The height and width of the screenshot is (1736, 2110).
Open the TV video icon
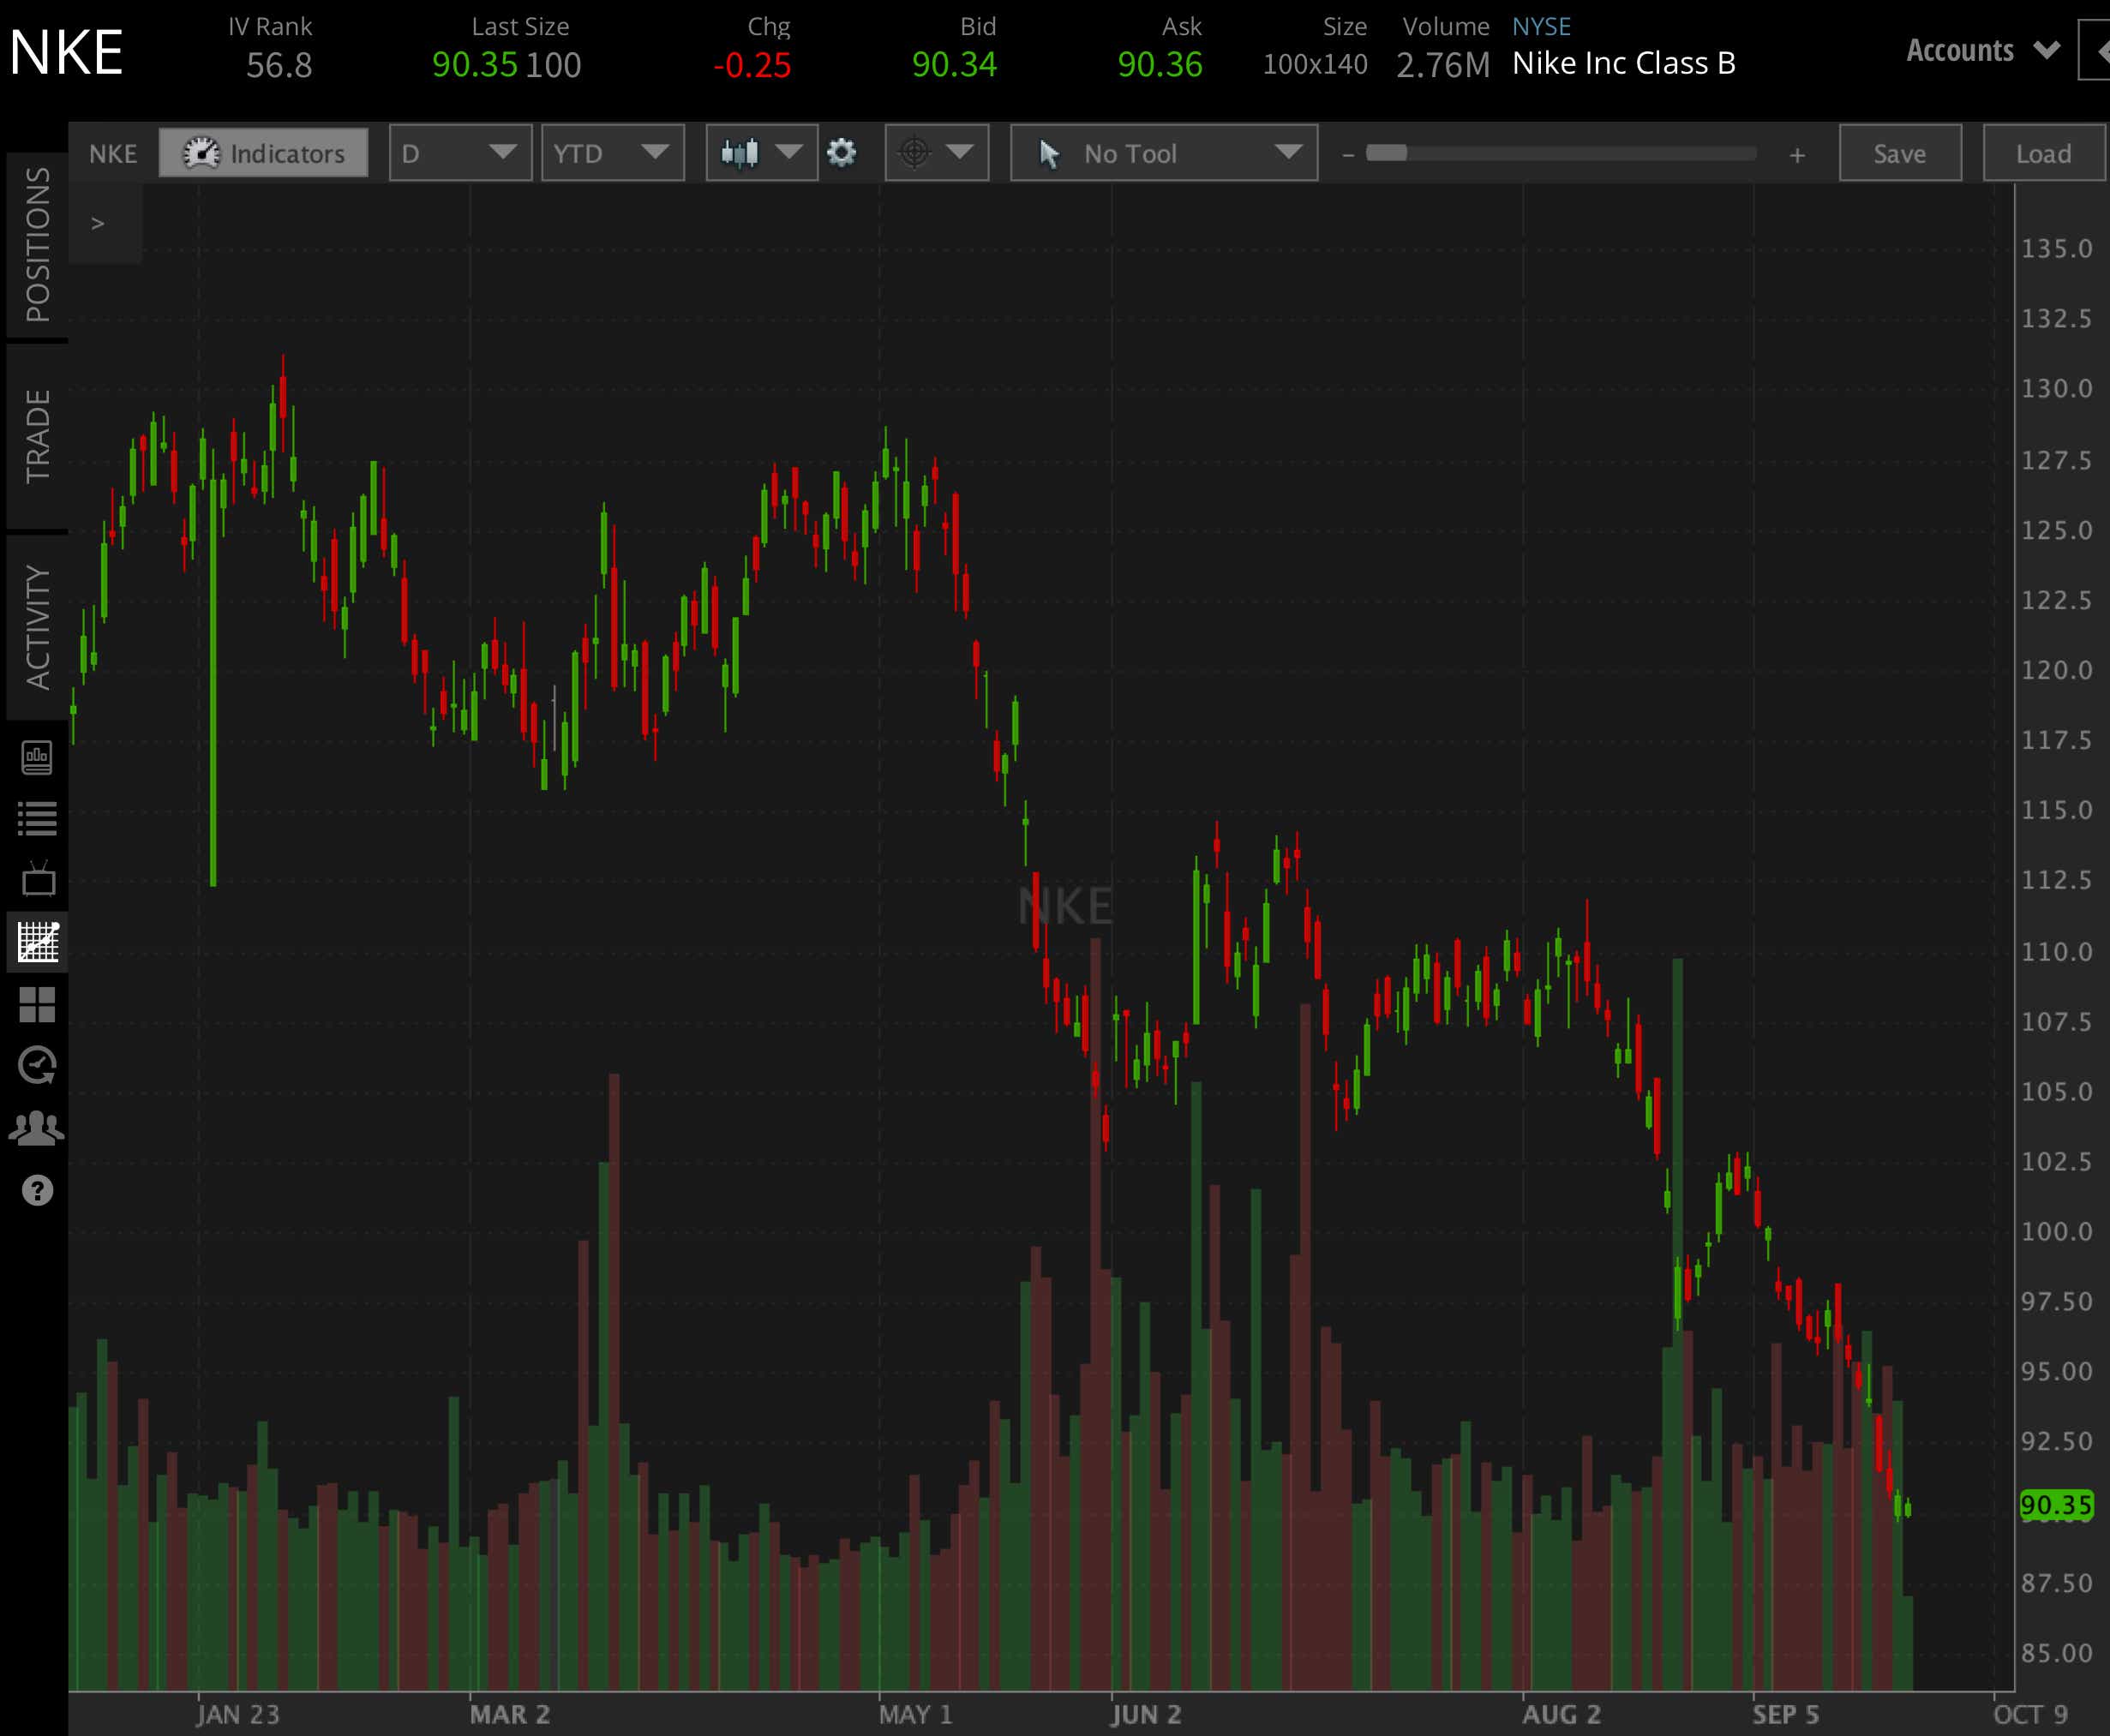38,879
